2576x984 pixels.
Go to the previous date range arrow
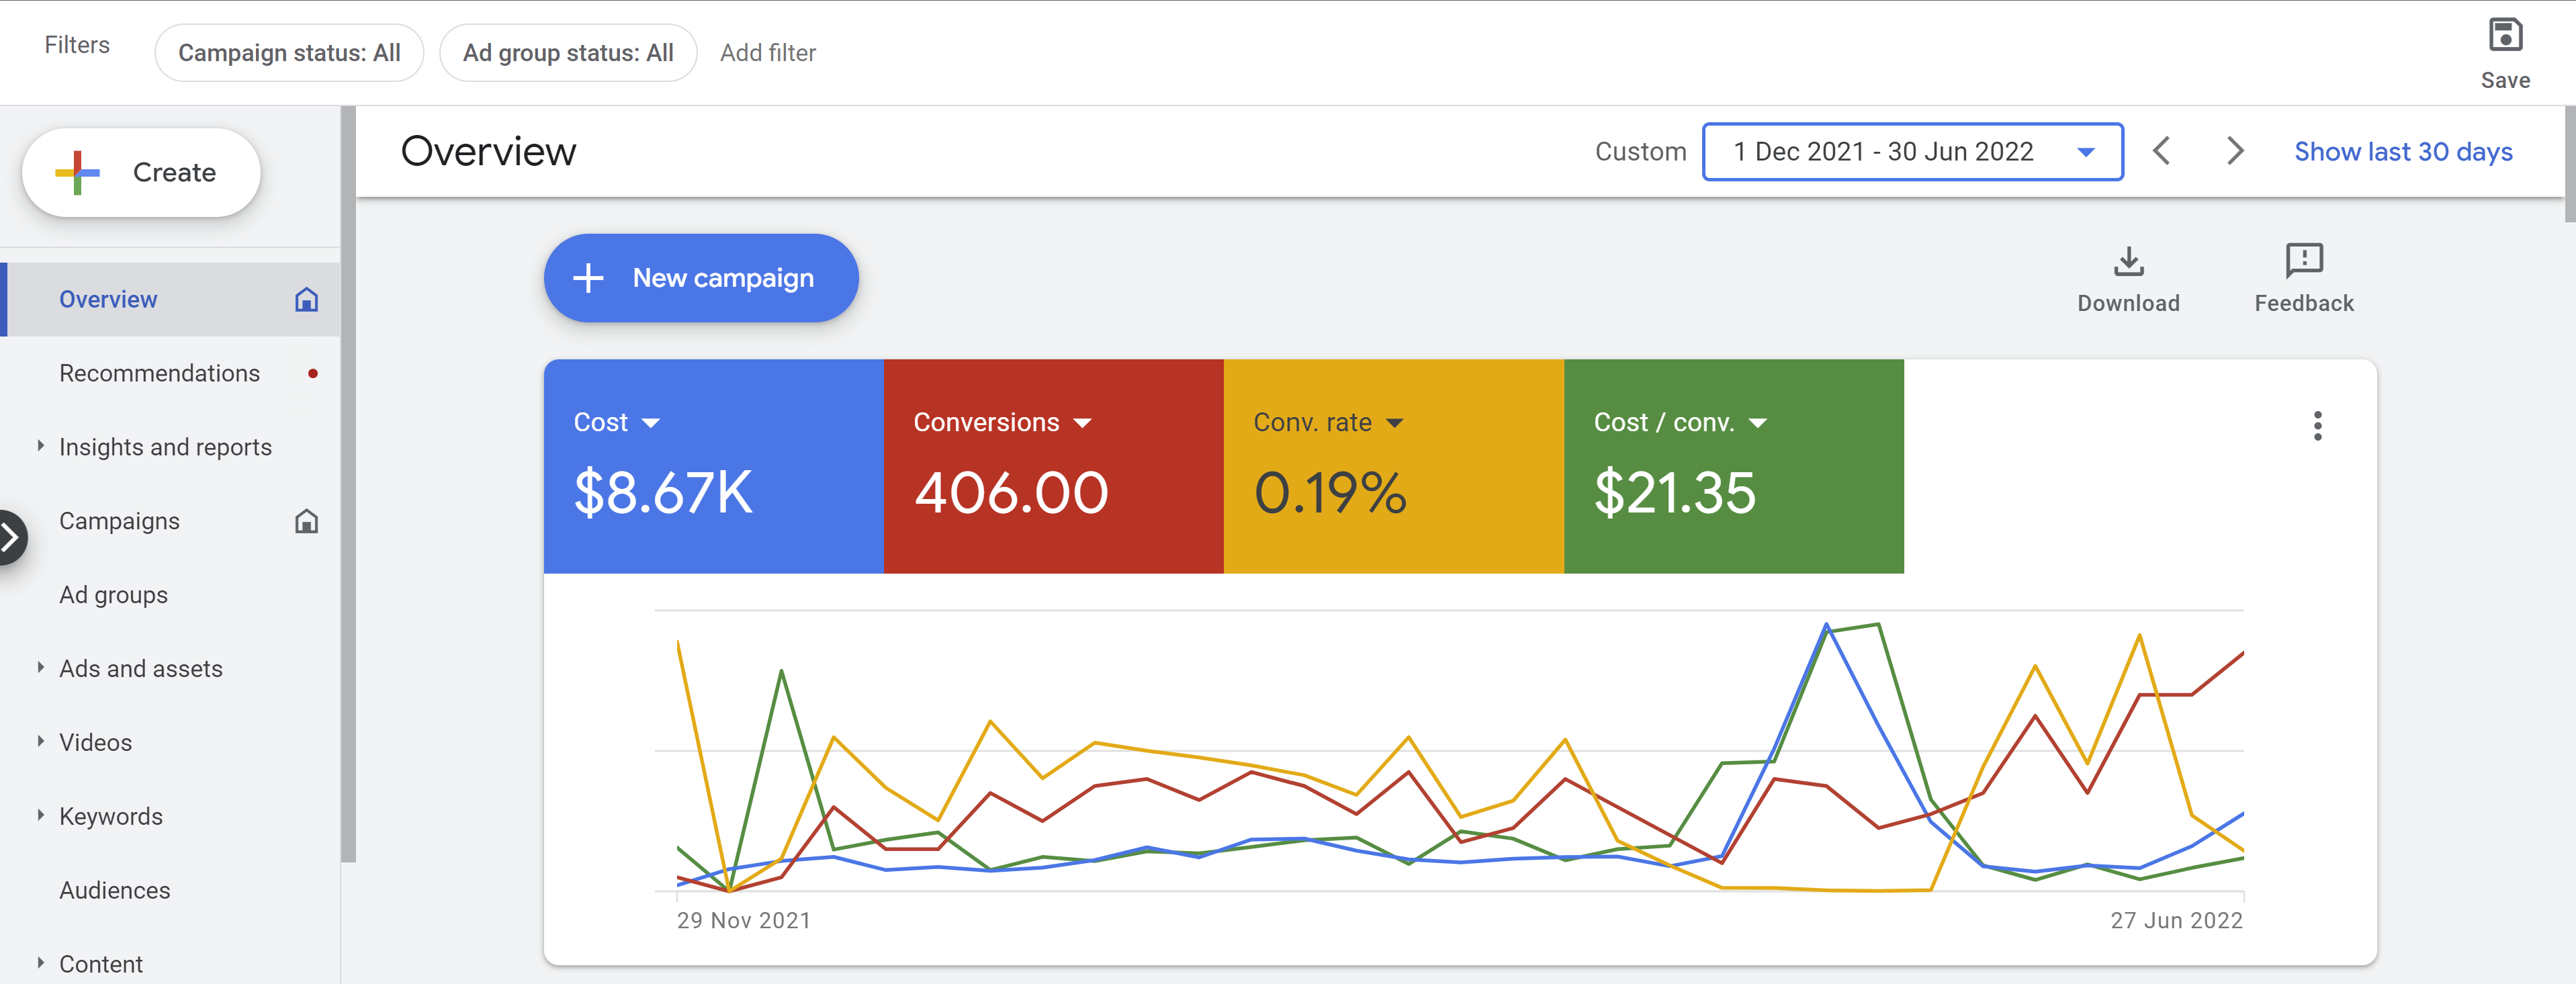2161,152
